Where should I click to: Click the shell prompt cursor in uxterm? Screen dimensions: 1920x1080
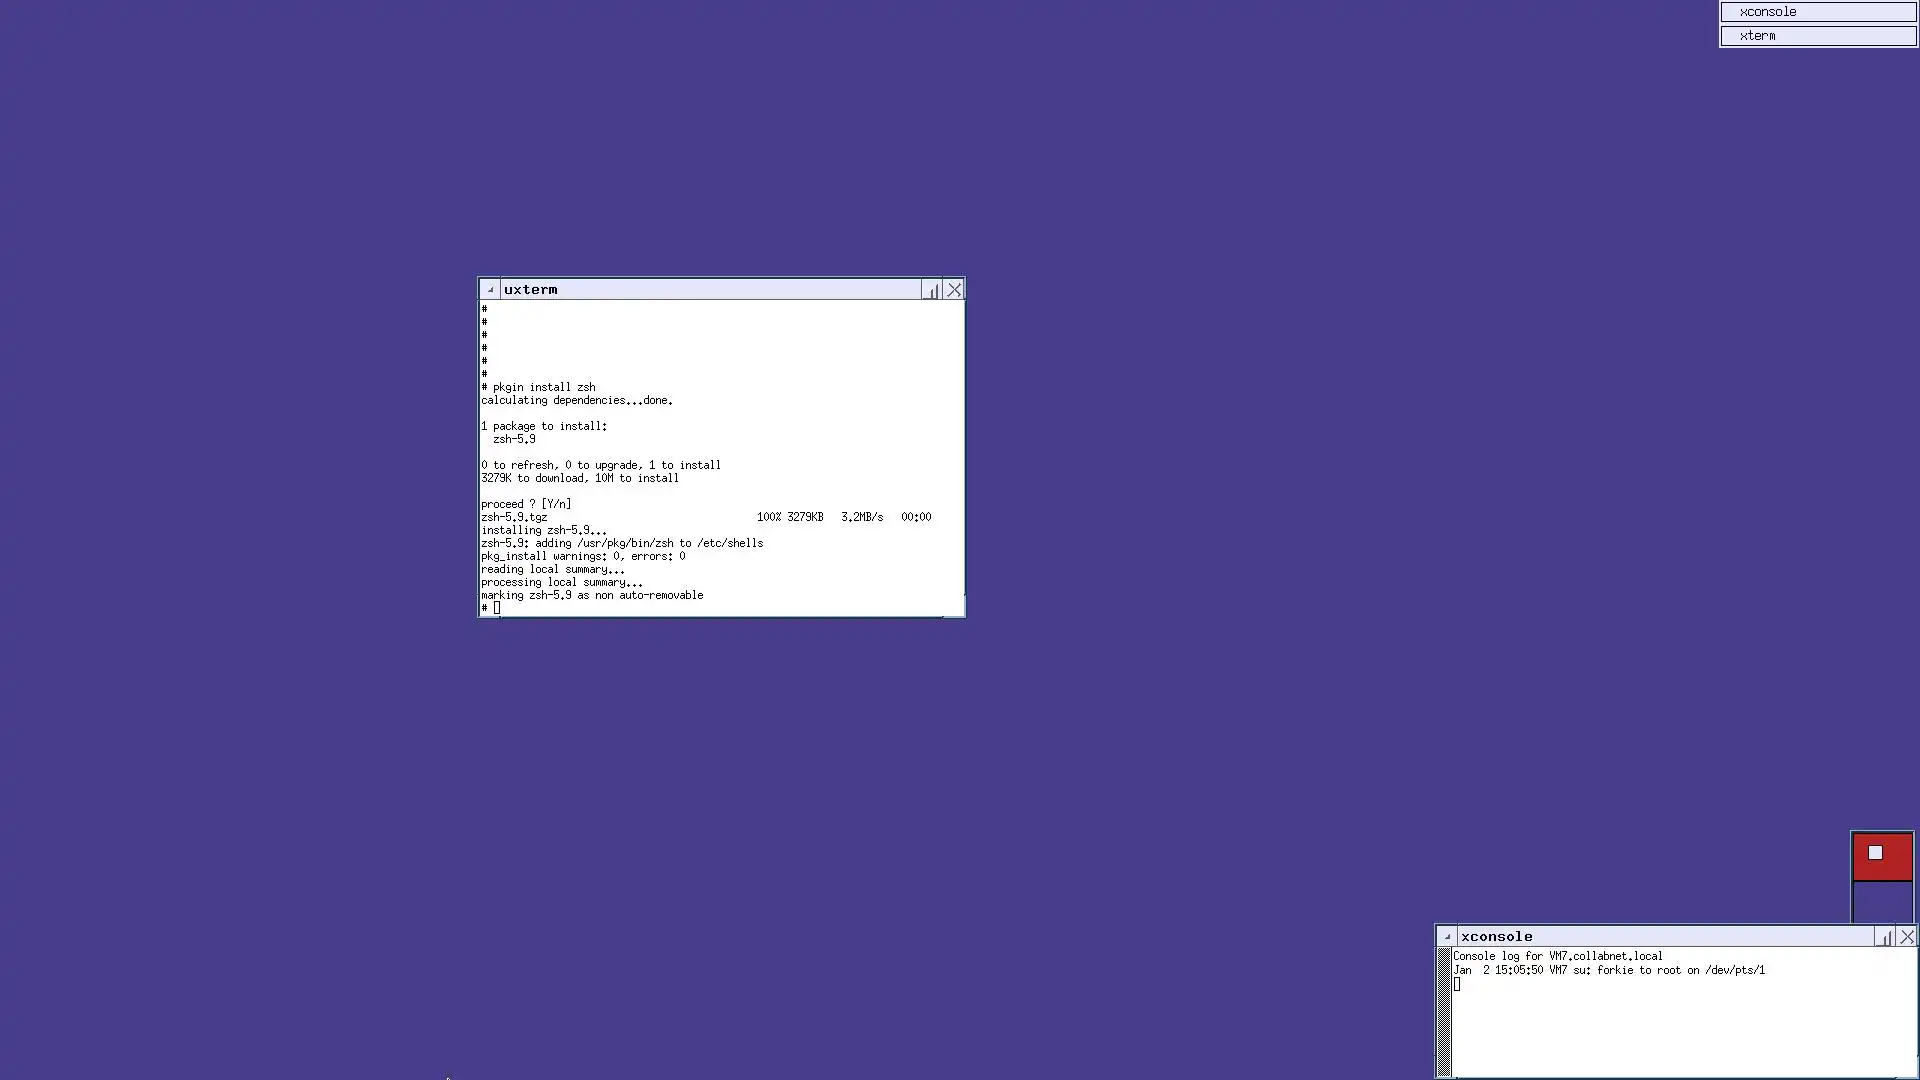497,608
